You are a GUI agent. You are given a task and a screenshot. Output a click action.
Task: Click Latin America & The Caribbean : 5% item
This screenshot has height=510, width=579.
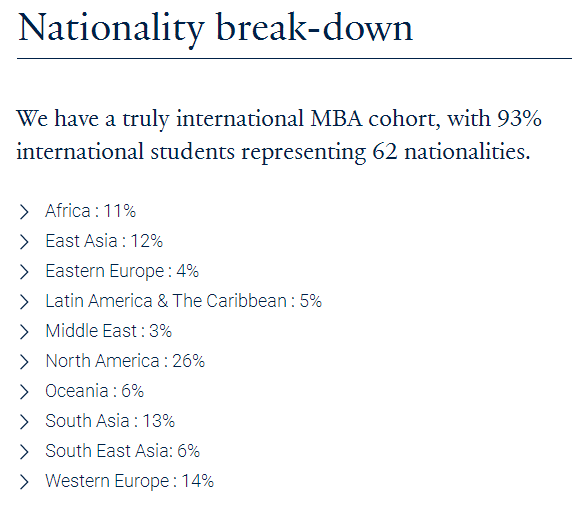184,301
